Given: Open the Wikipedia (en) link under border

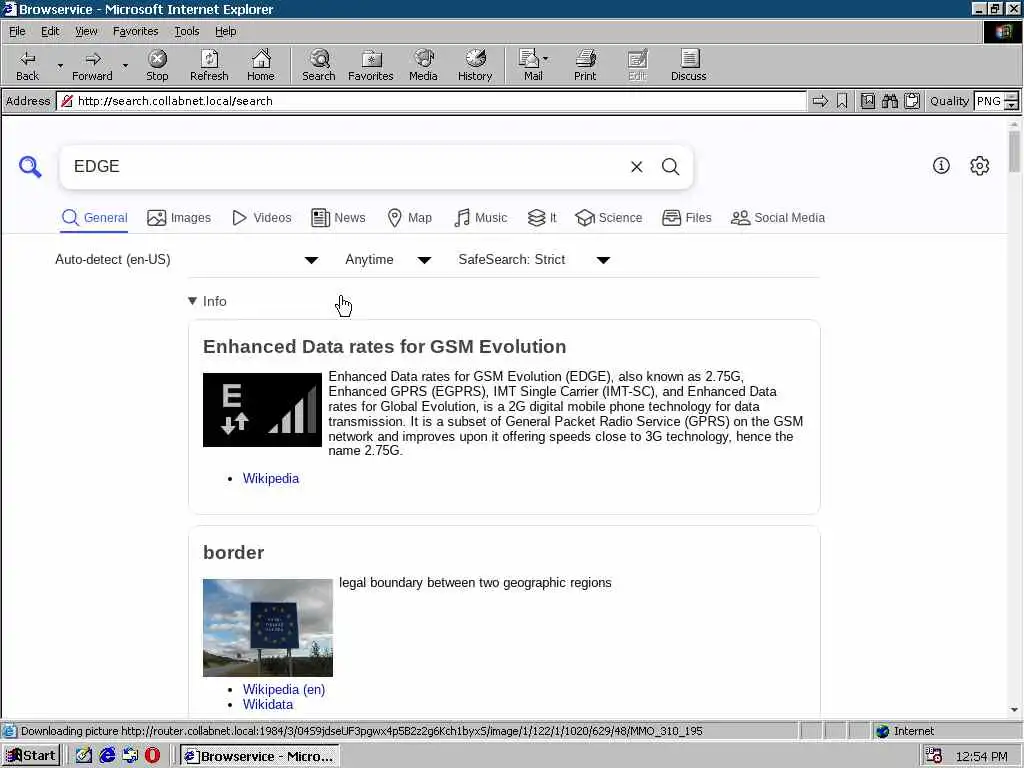Looking at the screenshot, I should point(283,689).
